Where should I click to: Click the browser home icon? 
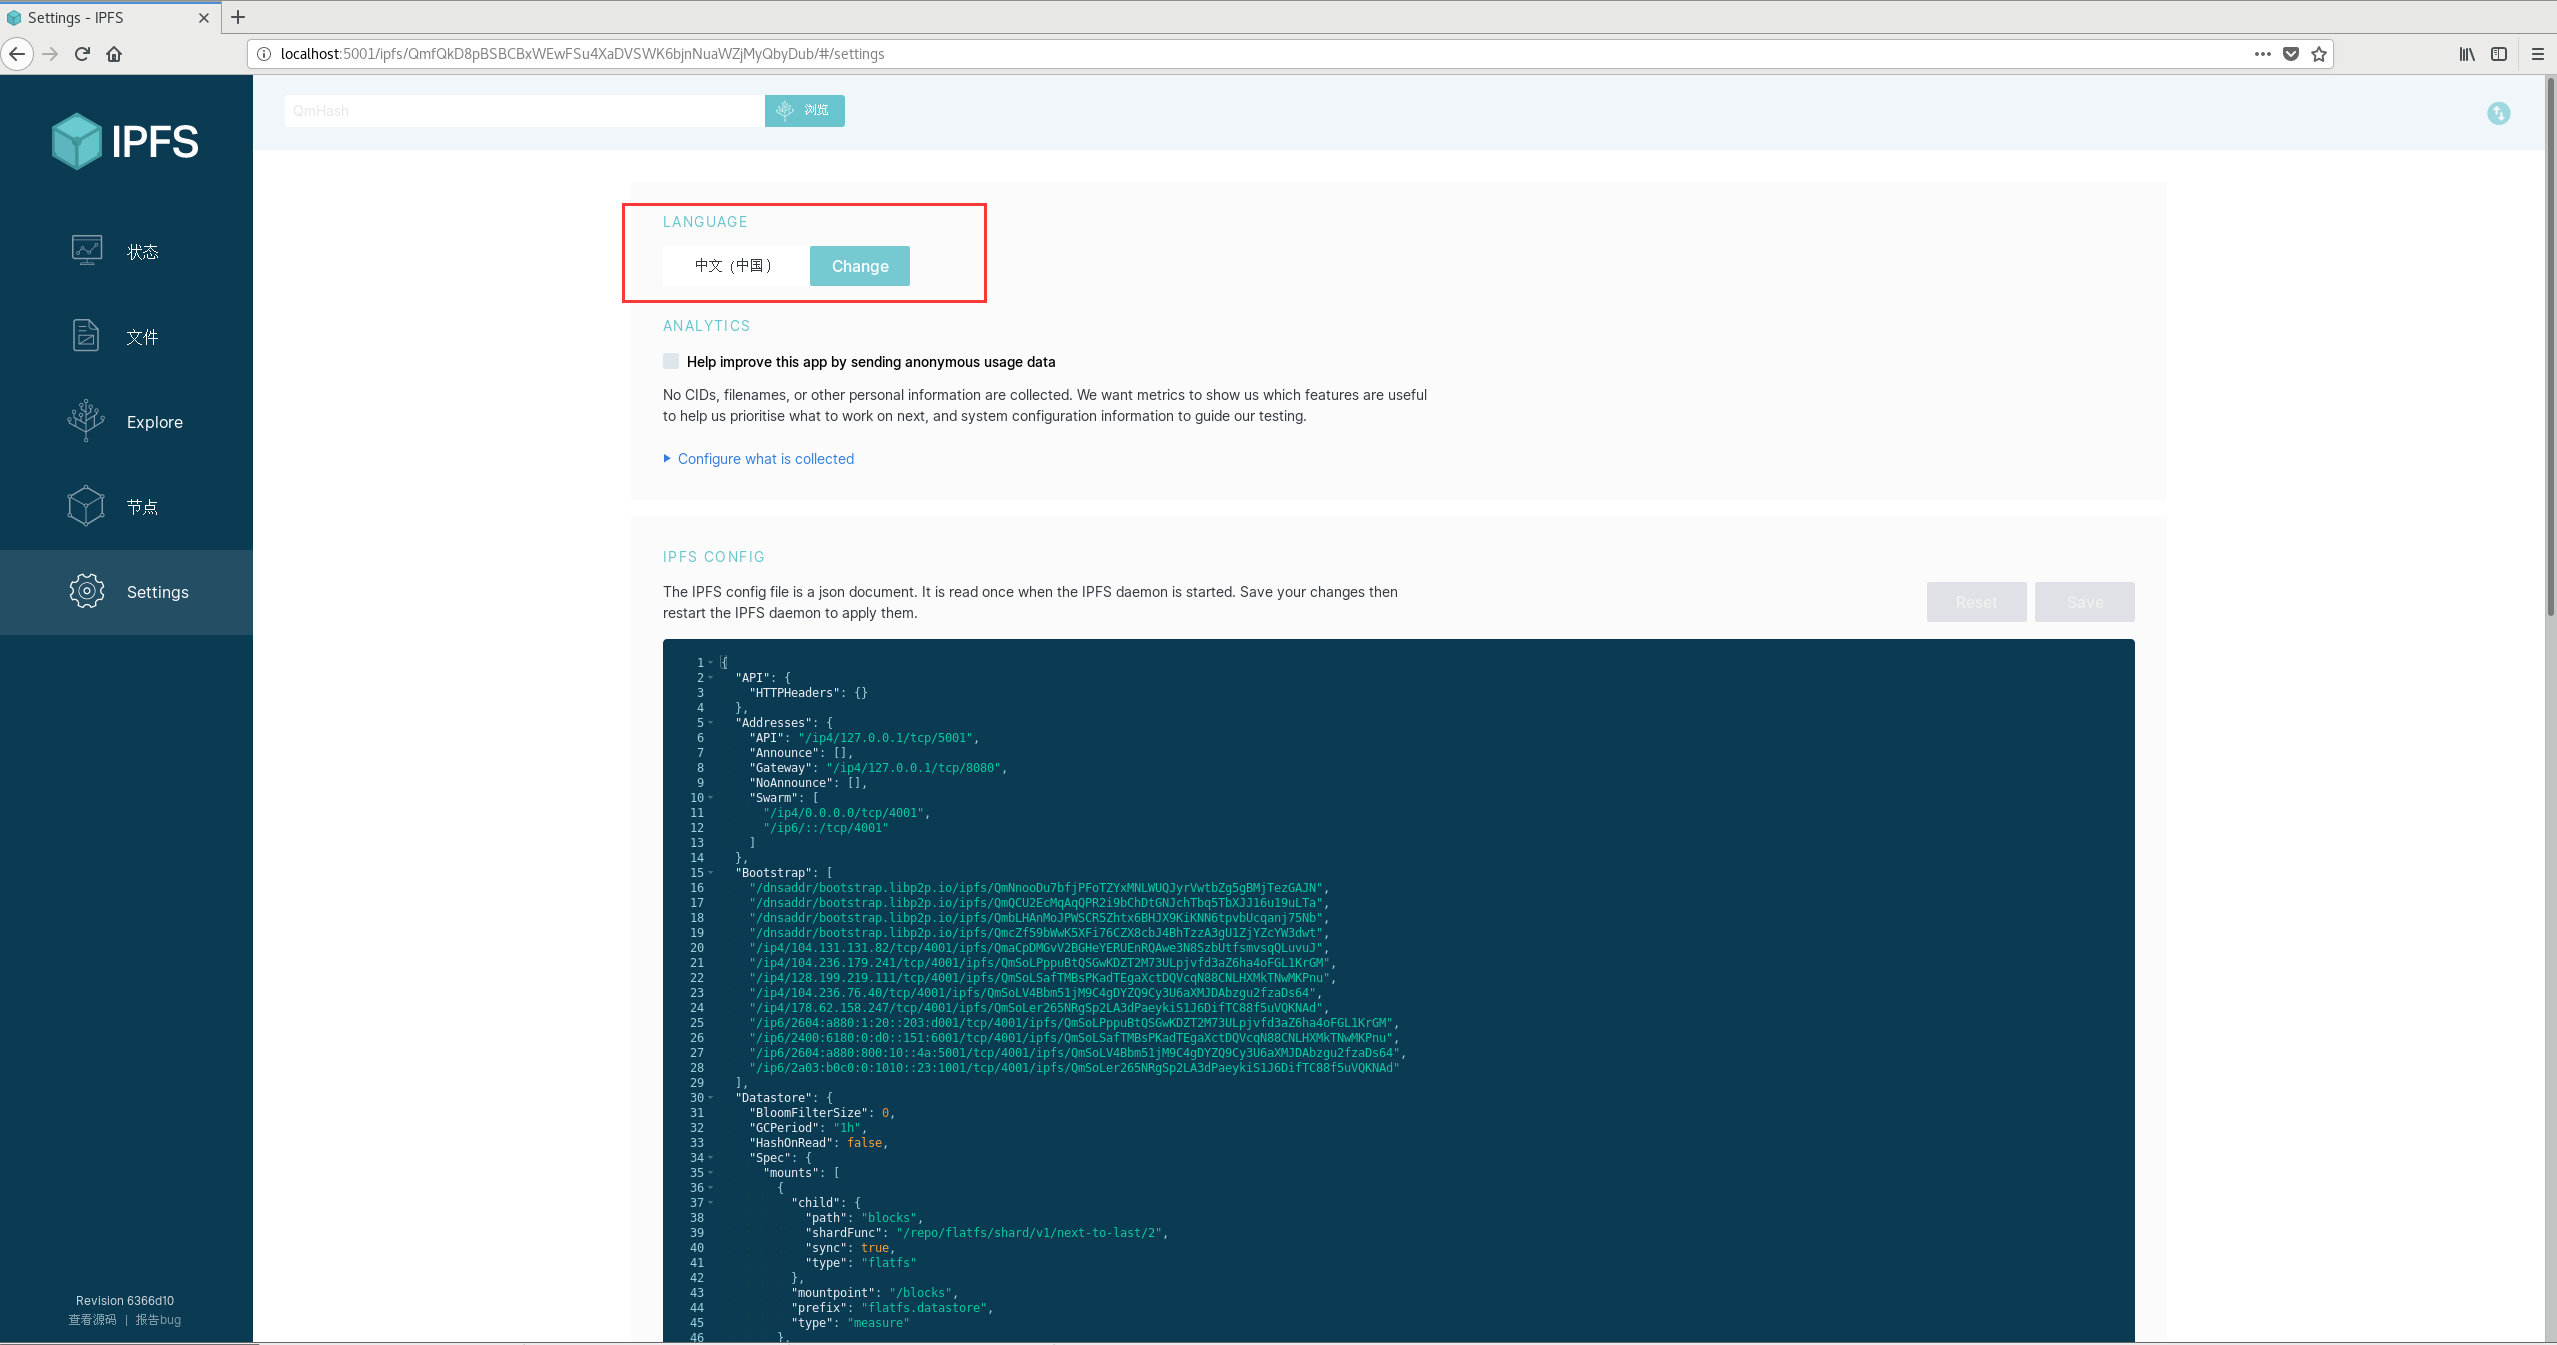click(x=114, y=54)
